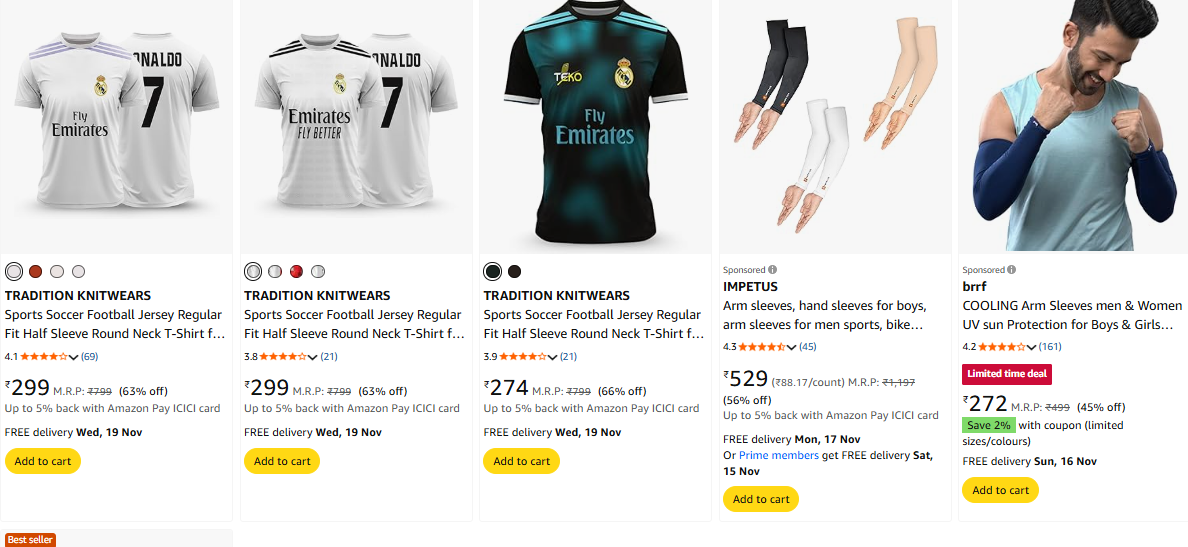Choose red swatch on the 3.8-rated jersey

pyautogui.click(x=296, y=271)
